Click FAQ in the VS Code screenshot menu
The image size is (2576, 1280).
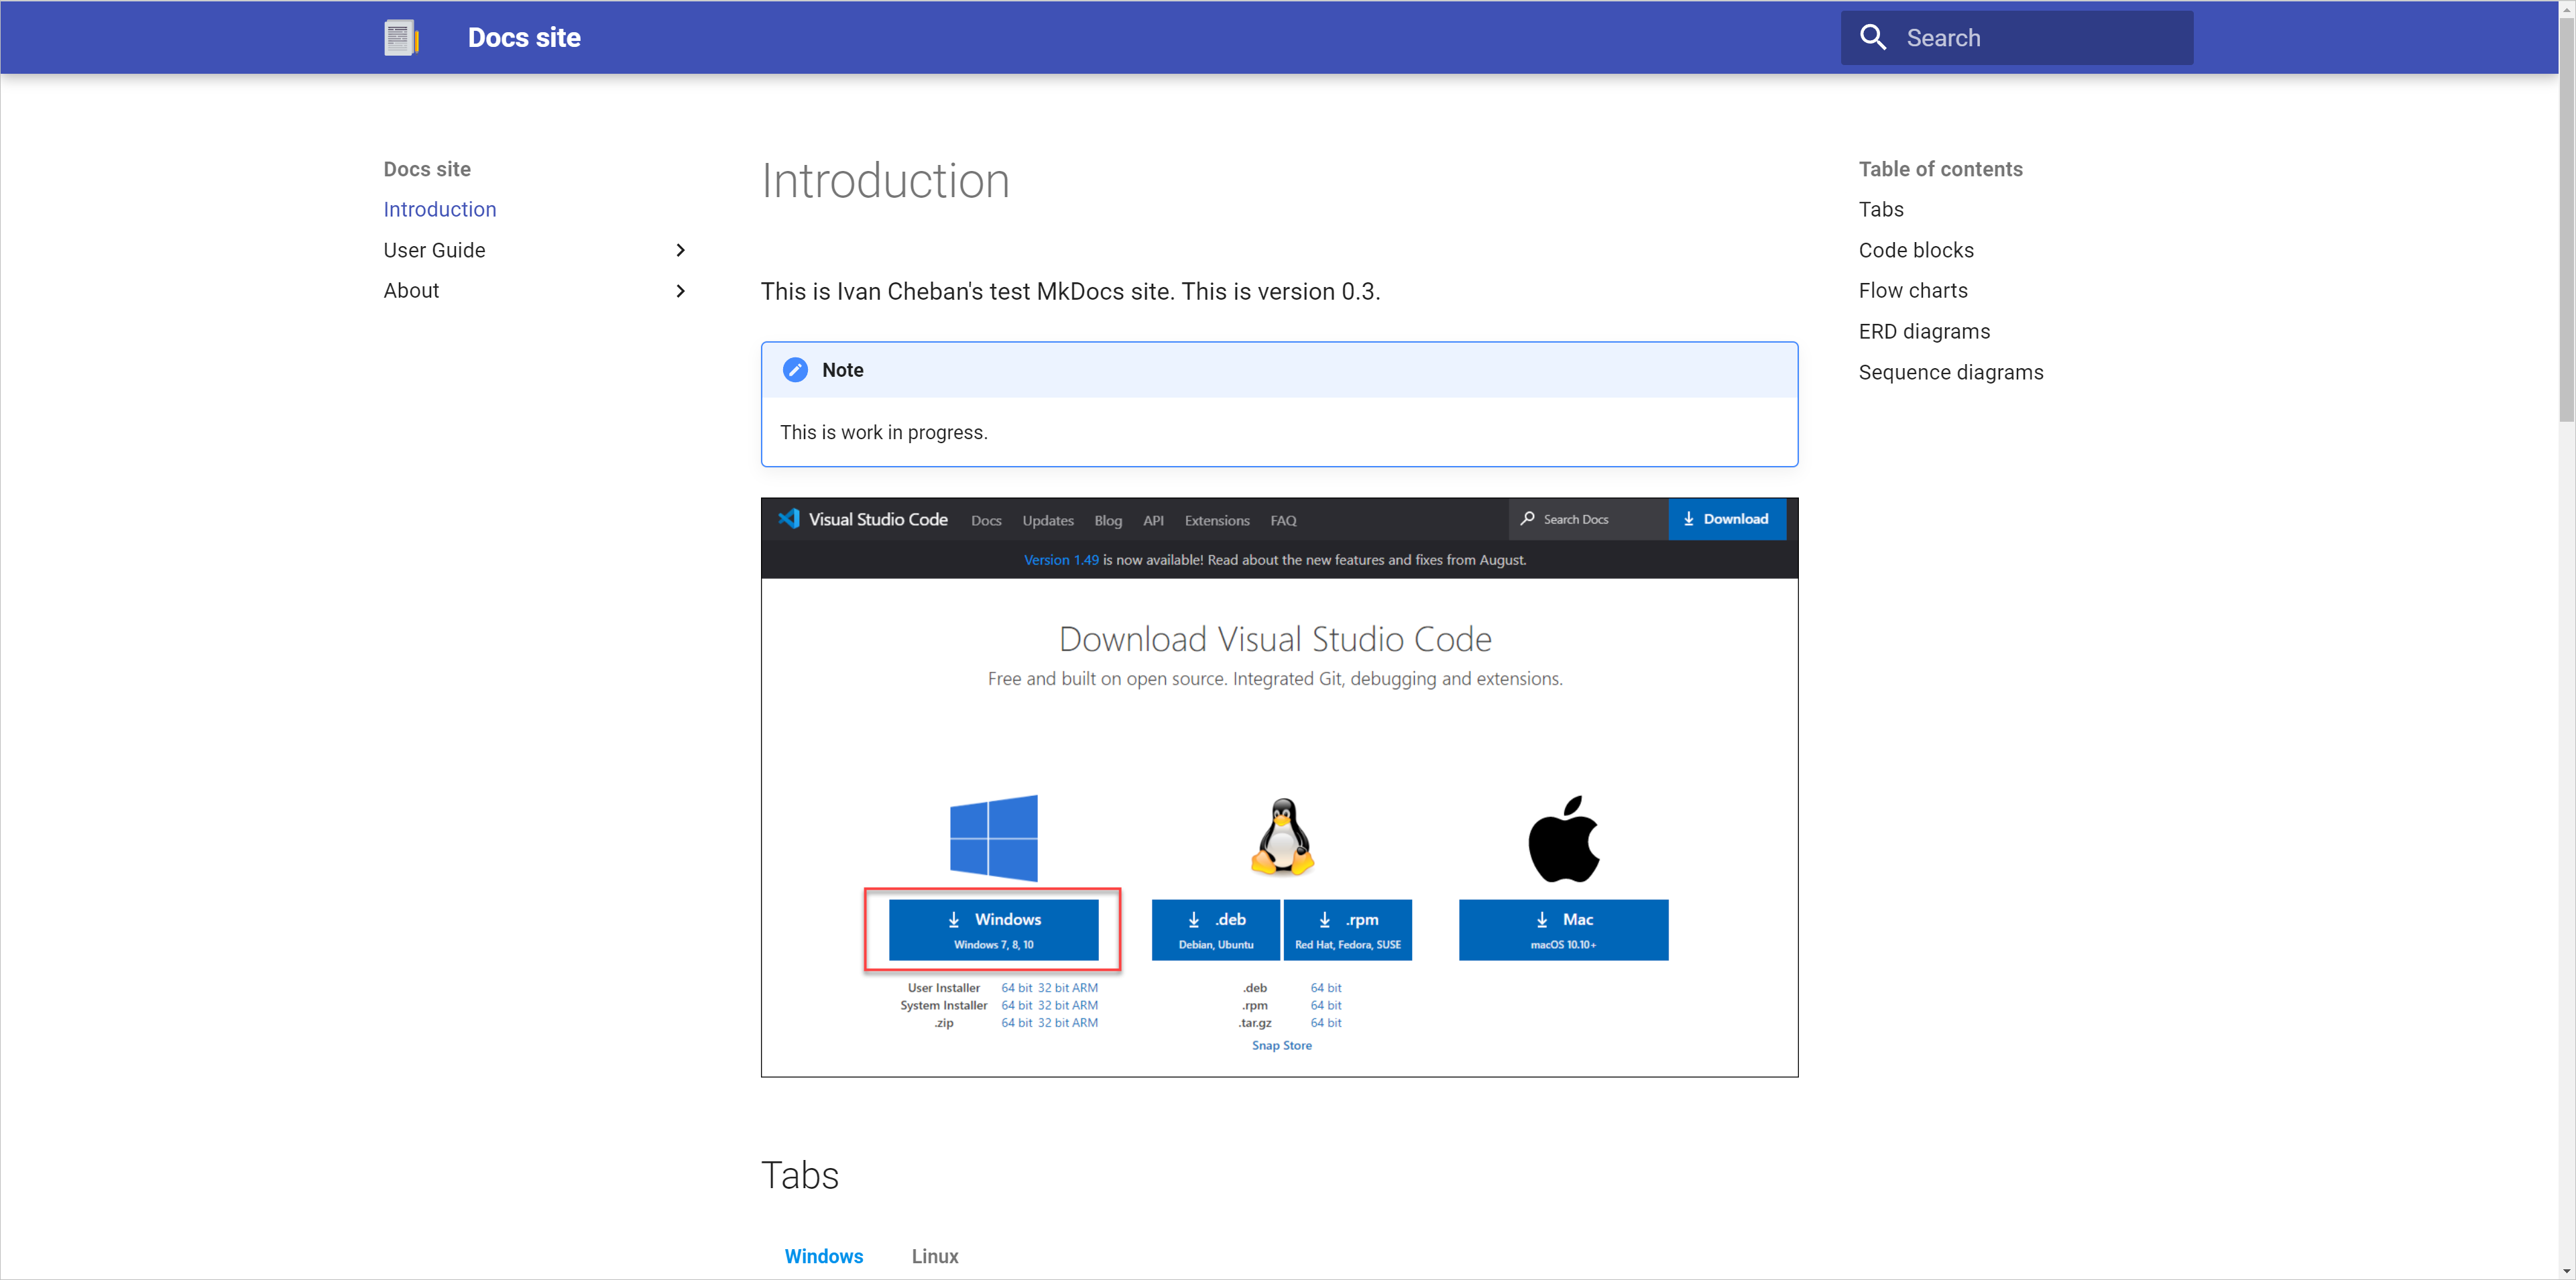click(x=1283, y=520)
